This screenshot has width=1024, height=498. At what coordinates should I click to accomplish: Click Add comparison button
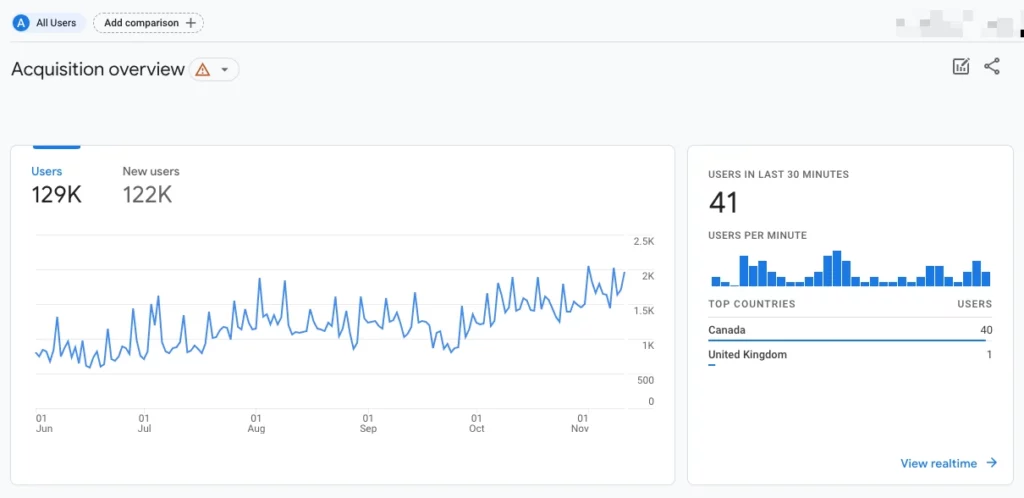(x=148, y=23)
